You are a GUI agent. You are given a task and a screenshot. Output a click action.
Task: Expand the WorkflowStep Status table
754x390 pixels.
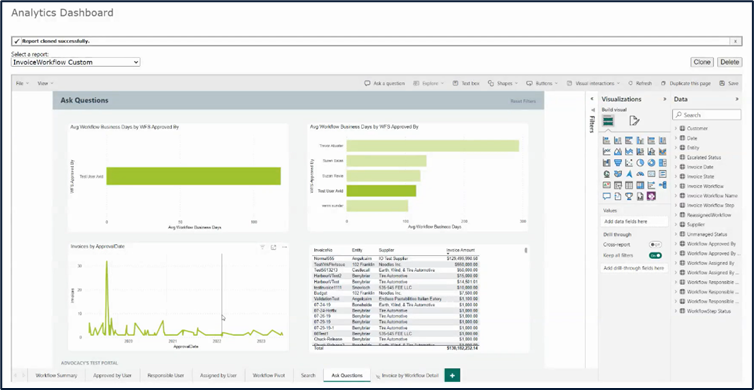(x=676, y=311)
